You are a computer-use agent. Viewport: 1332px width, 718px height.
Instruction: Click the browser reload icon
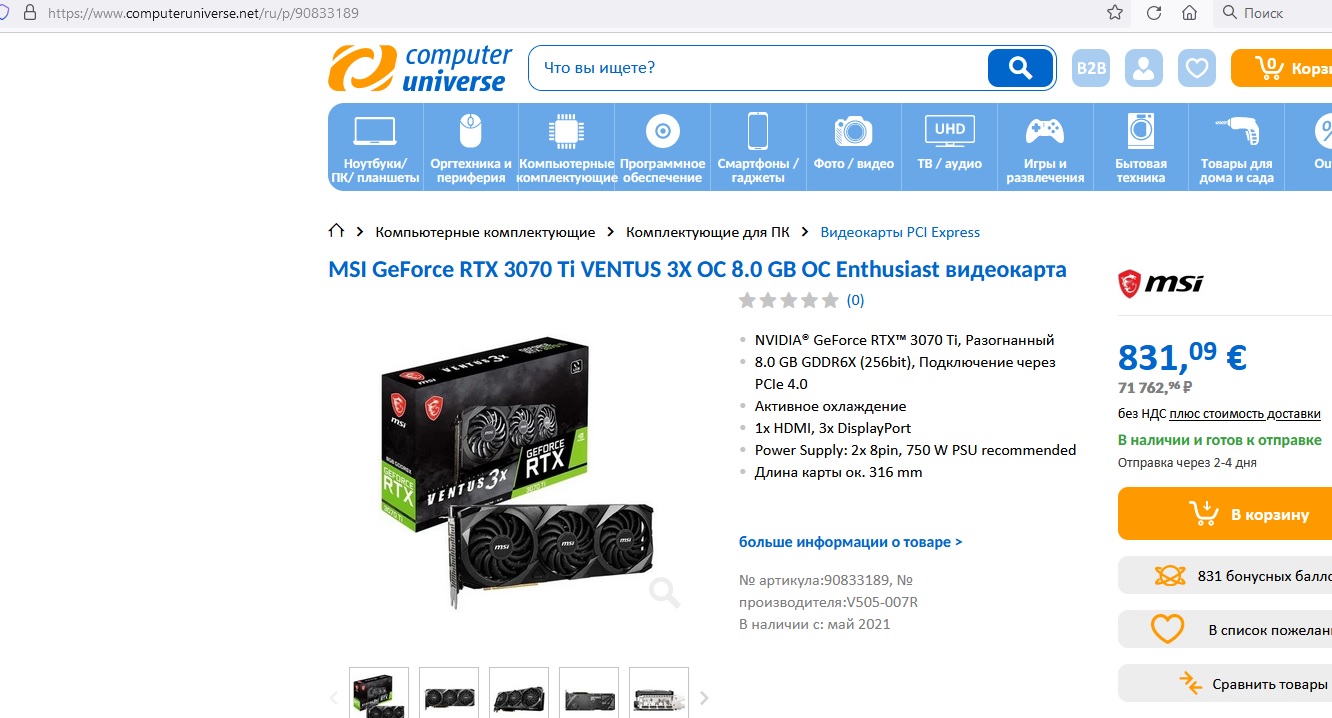click(x=1153, y=13)
